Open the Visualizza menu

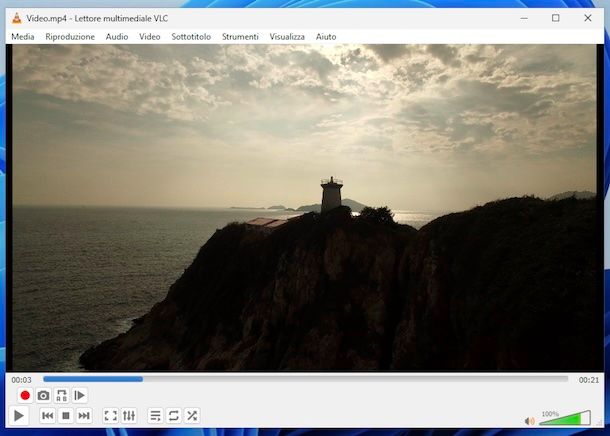[287, 37]
